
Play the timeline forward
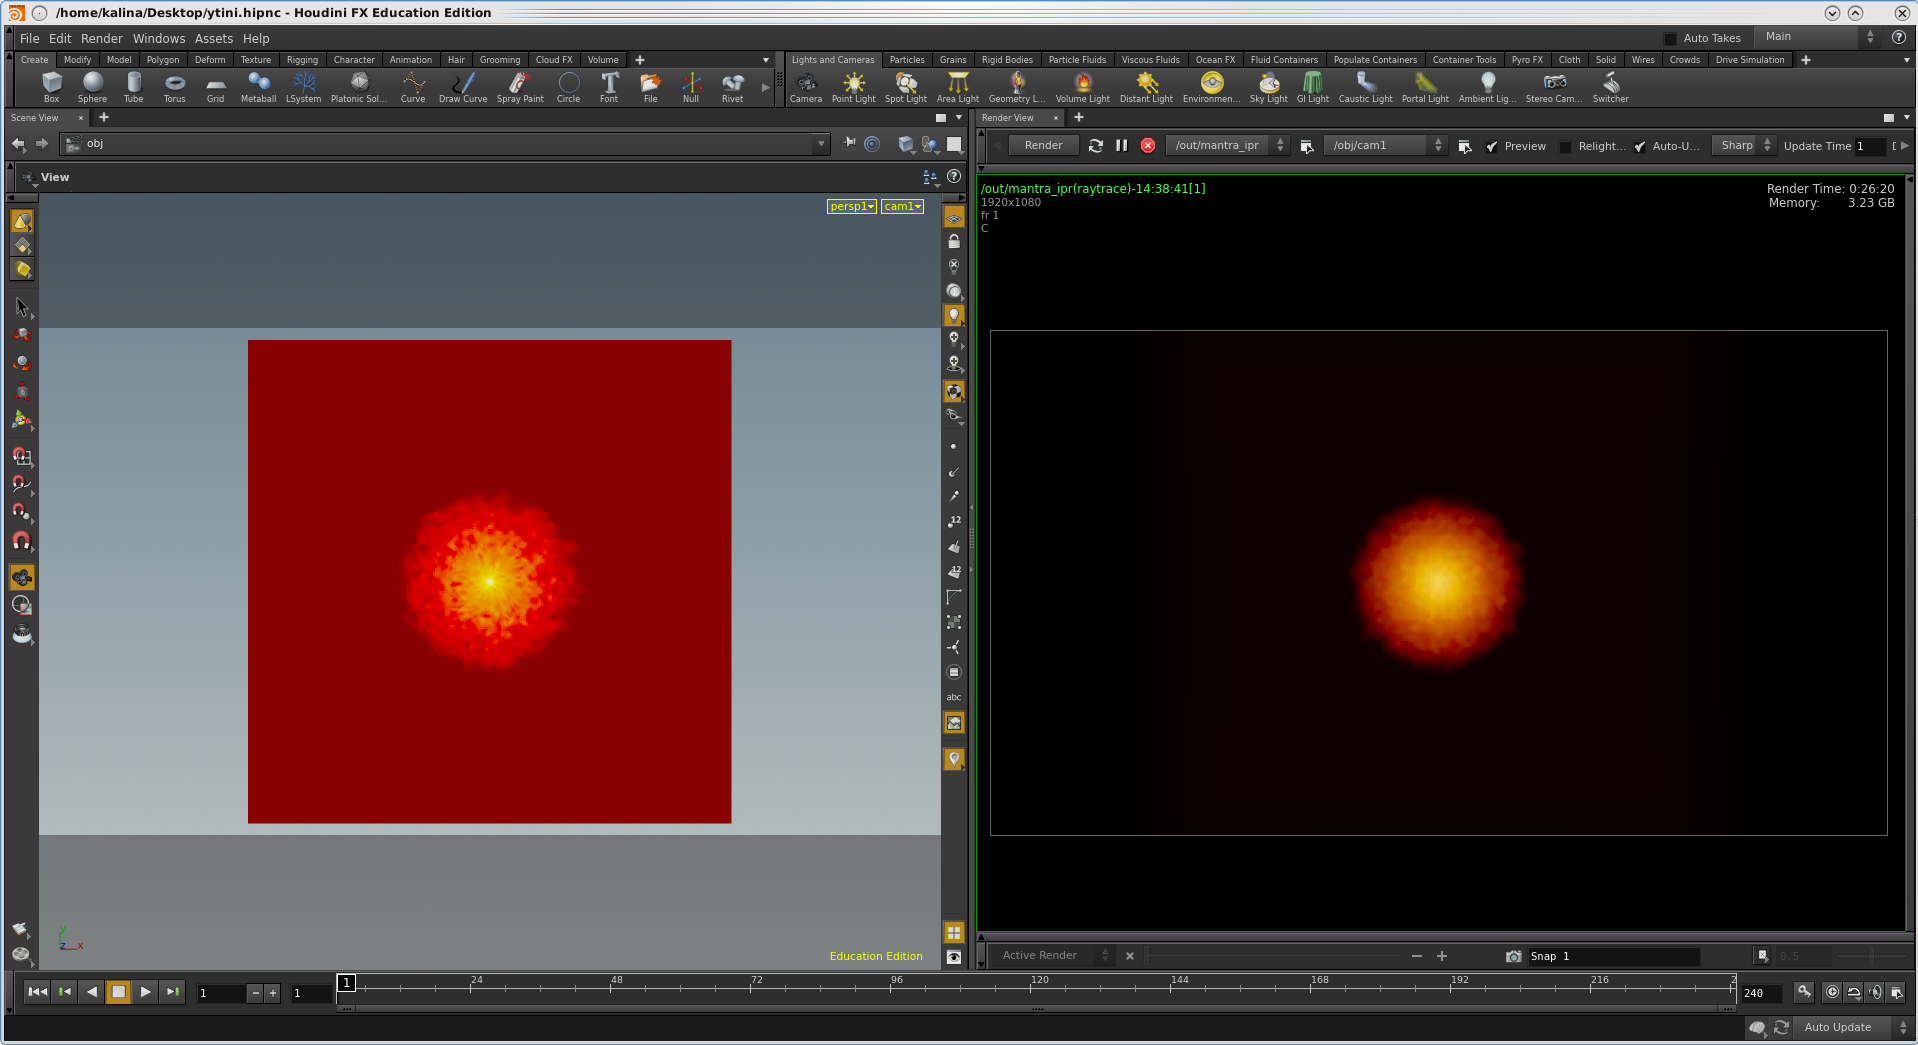[146, 992]
